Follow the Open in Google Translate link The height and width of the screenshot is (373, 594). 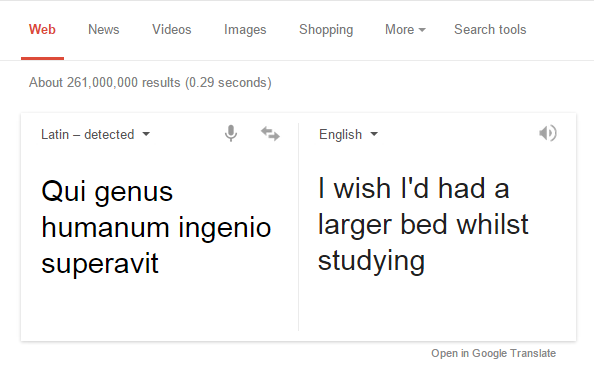(493, 353)
